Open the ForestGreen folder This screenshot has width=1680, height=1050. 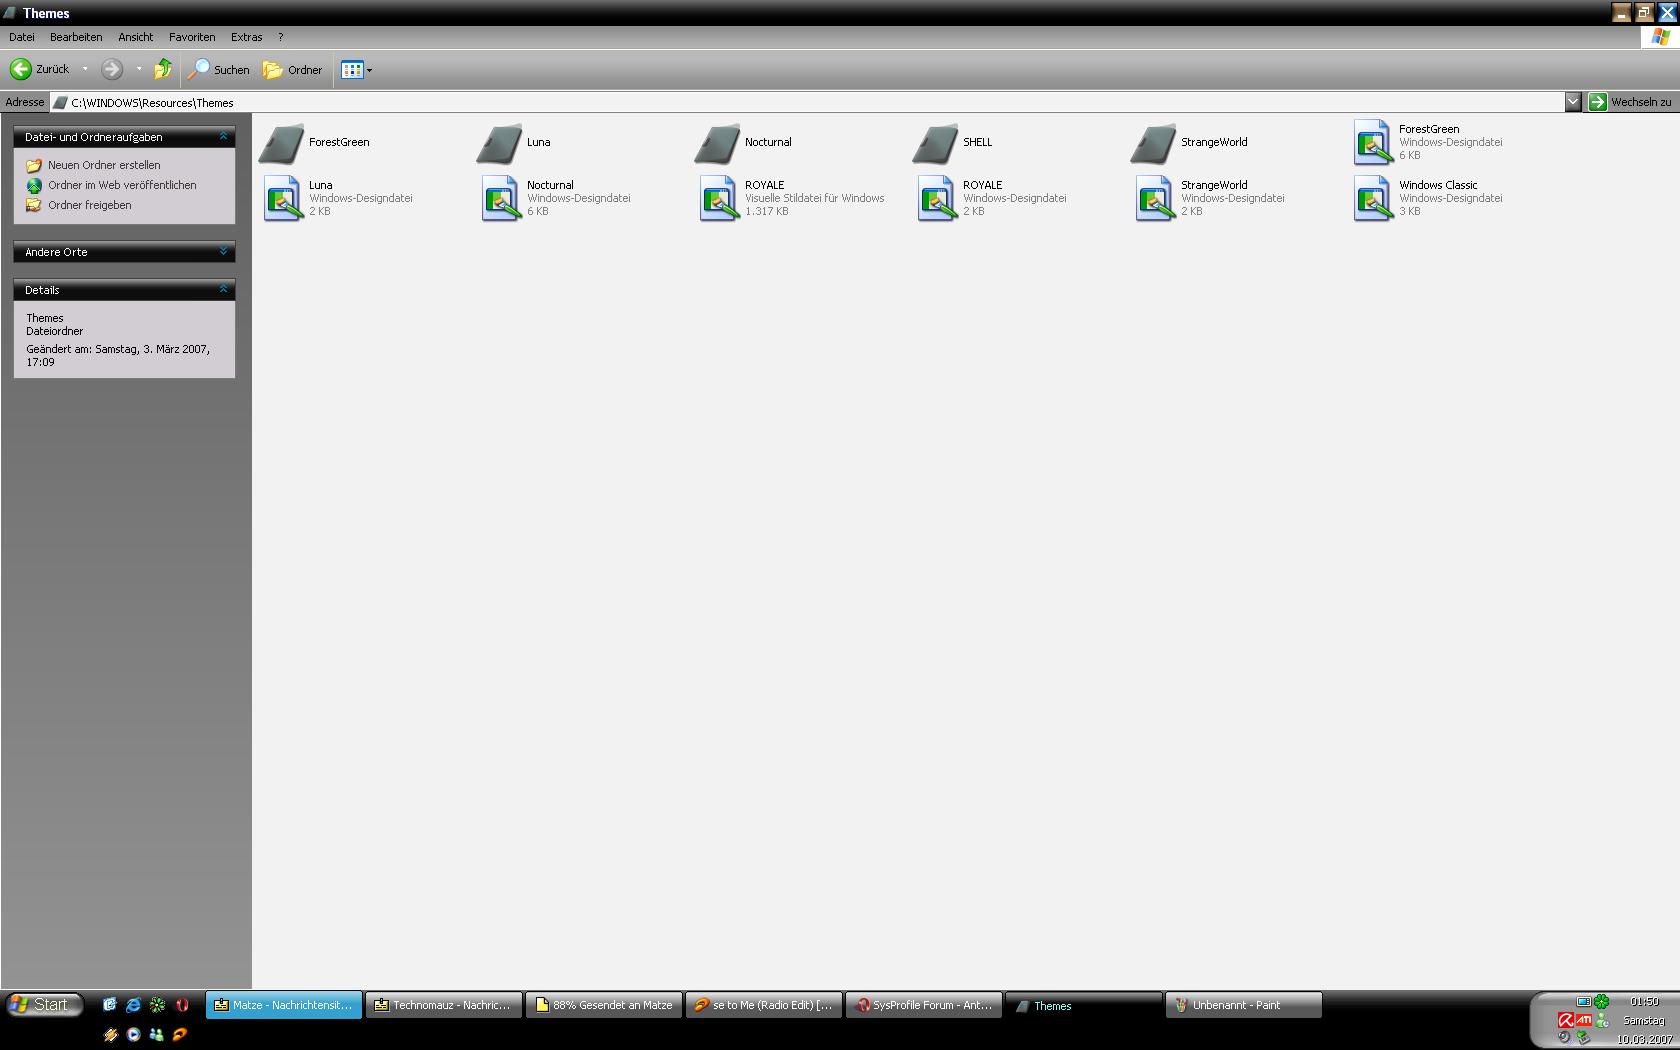click(315, 142)
